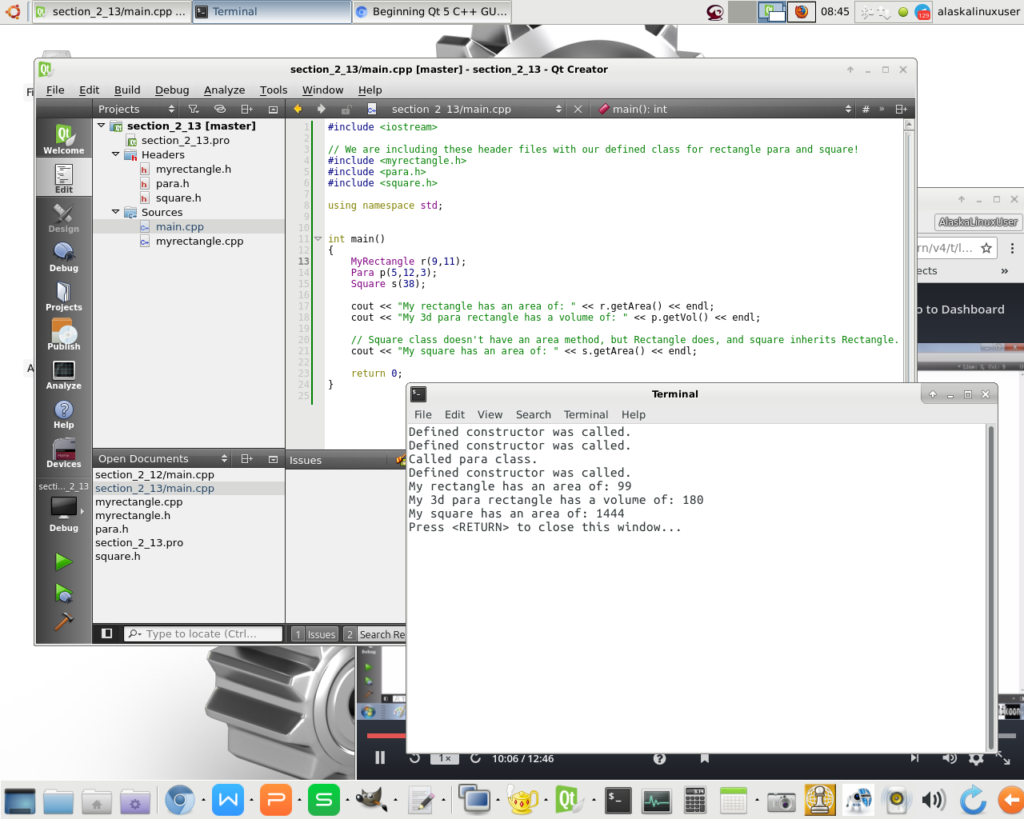Open the Help mode icon
The width and height of the screenshot is (1024, 819).
(63, 413)
